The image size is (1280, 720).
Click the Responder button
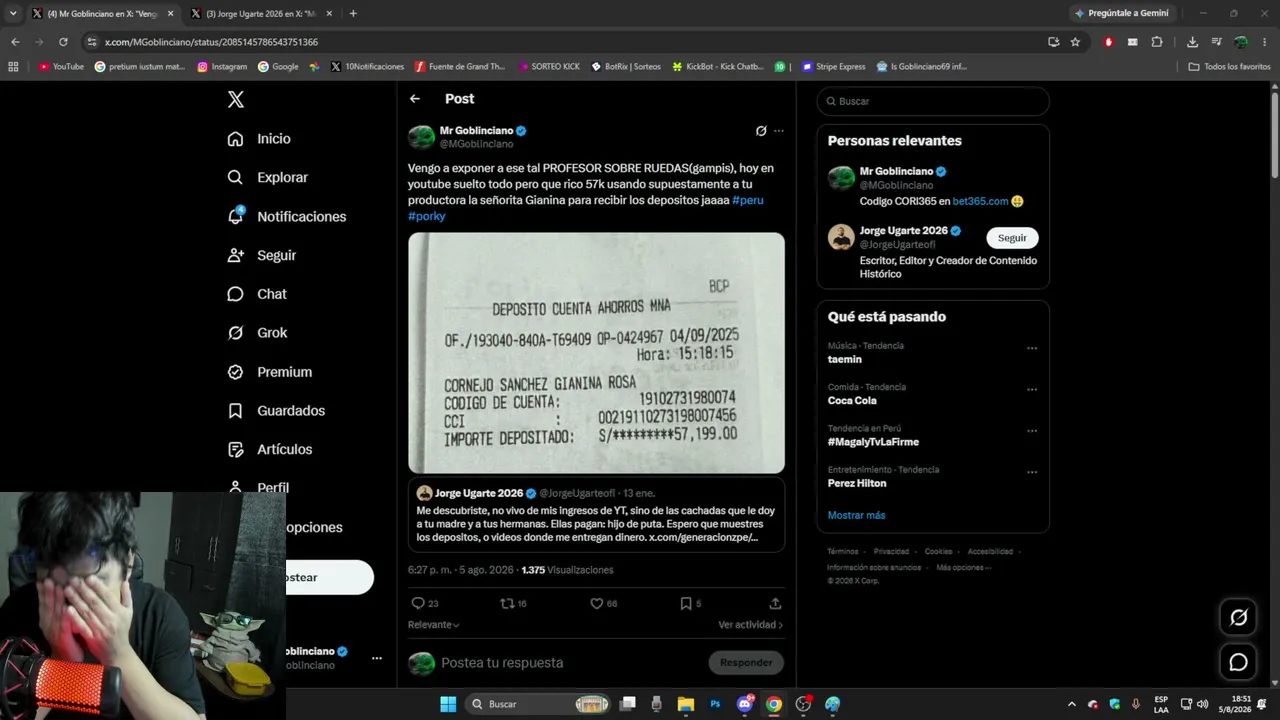(x=746, y=662)
